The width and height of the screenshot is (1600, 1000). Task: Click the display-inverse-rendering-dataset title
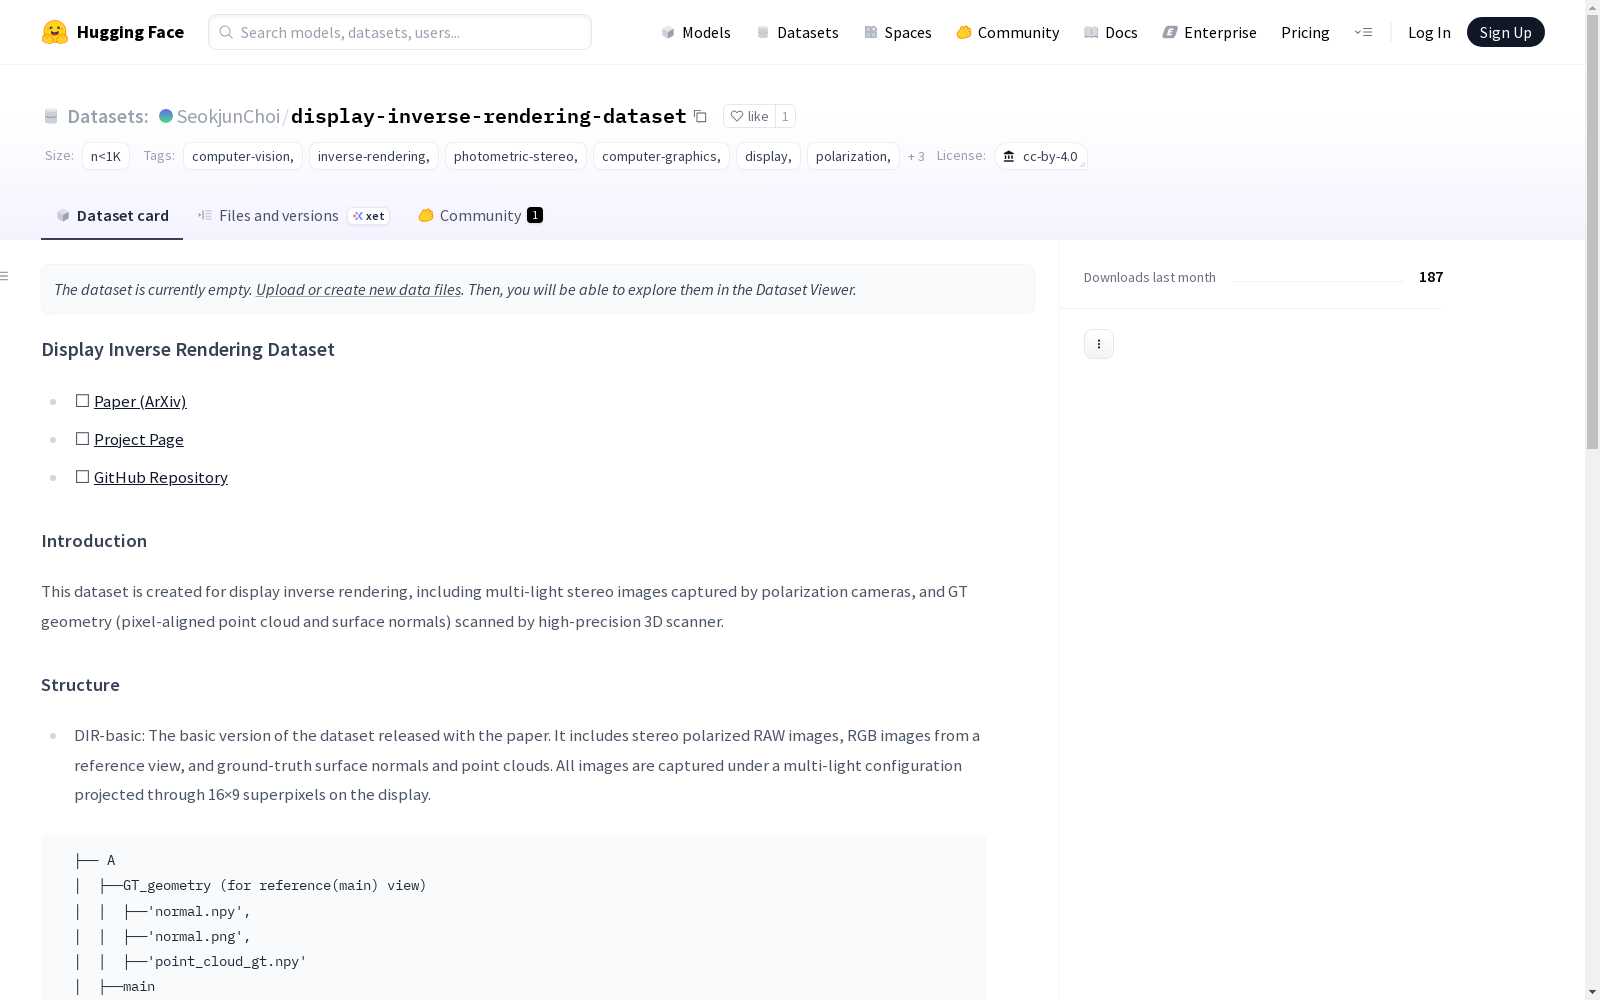point(489,116)
